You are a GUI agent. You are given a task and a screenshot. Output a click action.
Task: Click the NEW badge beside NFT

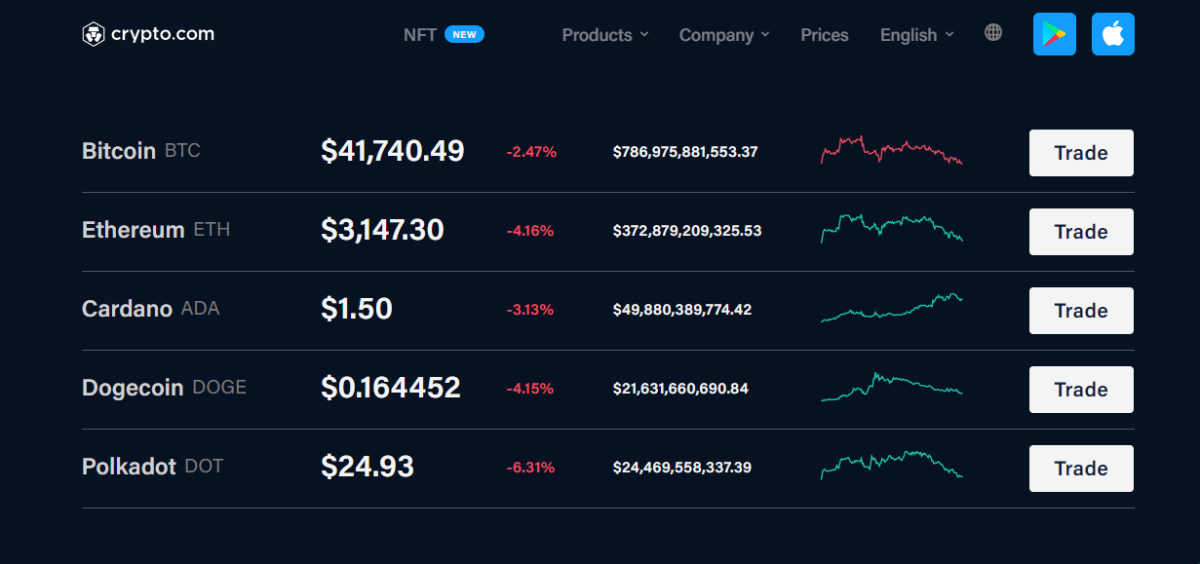pyautogui.click(x=464, y=35)
